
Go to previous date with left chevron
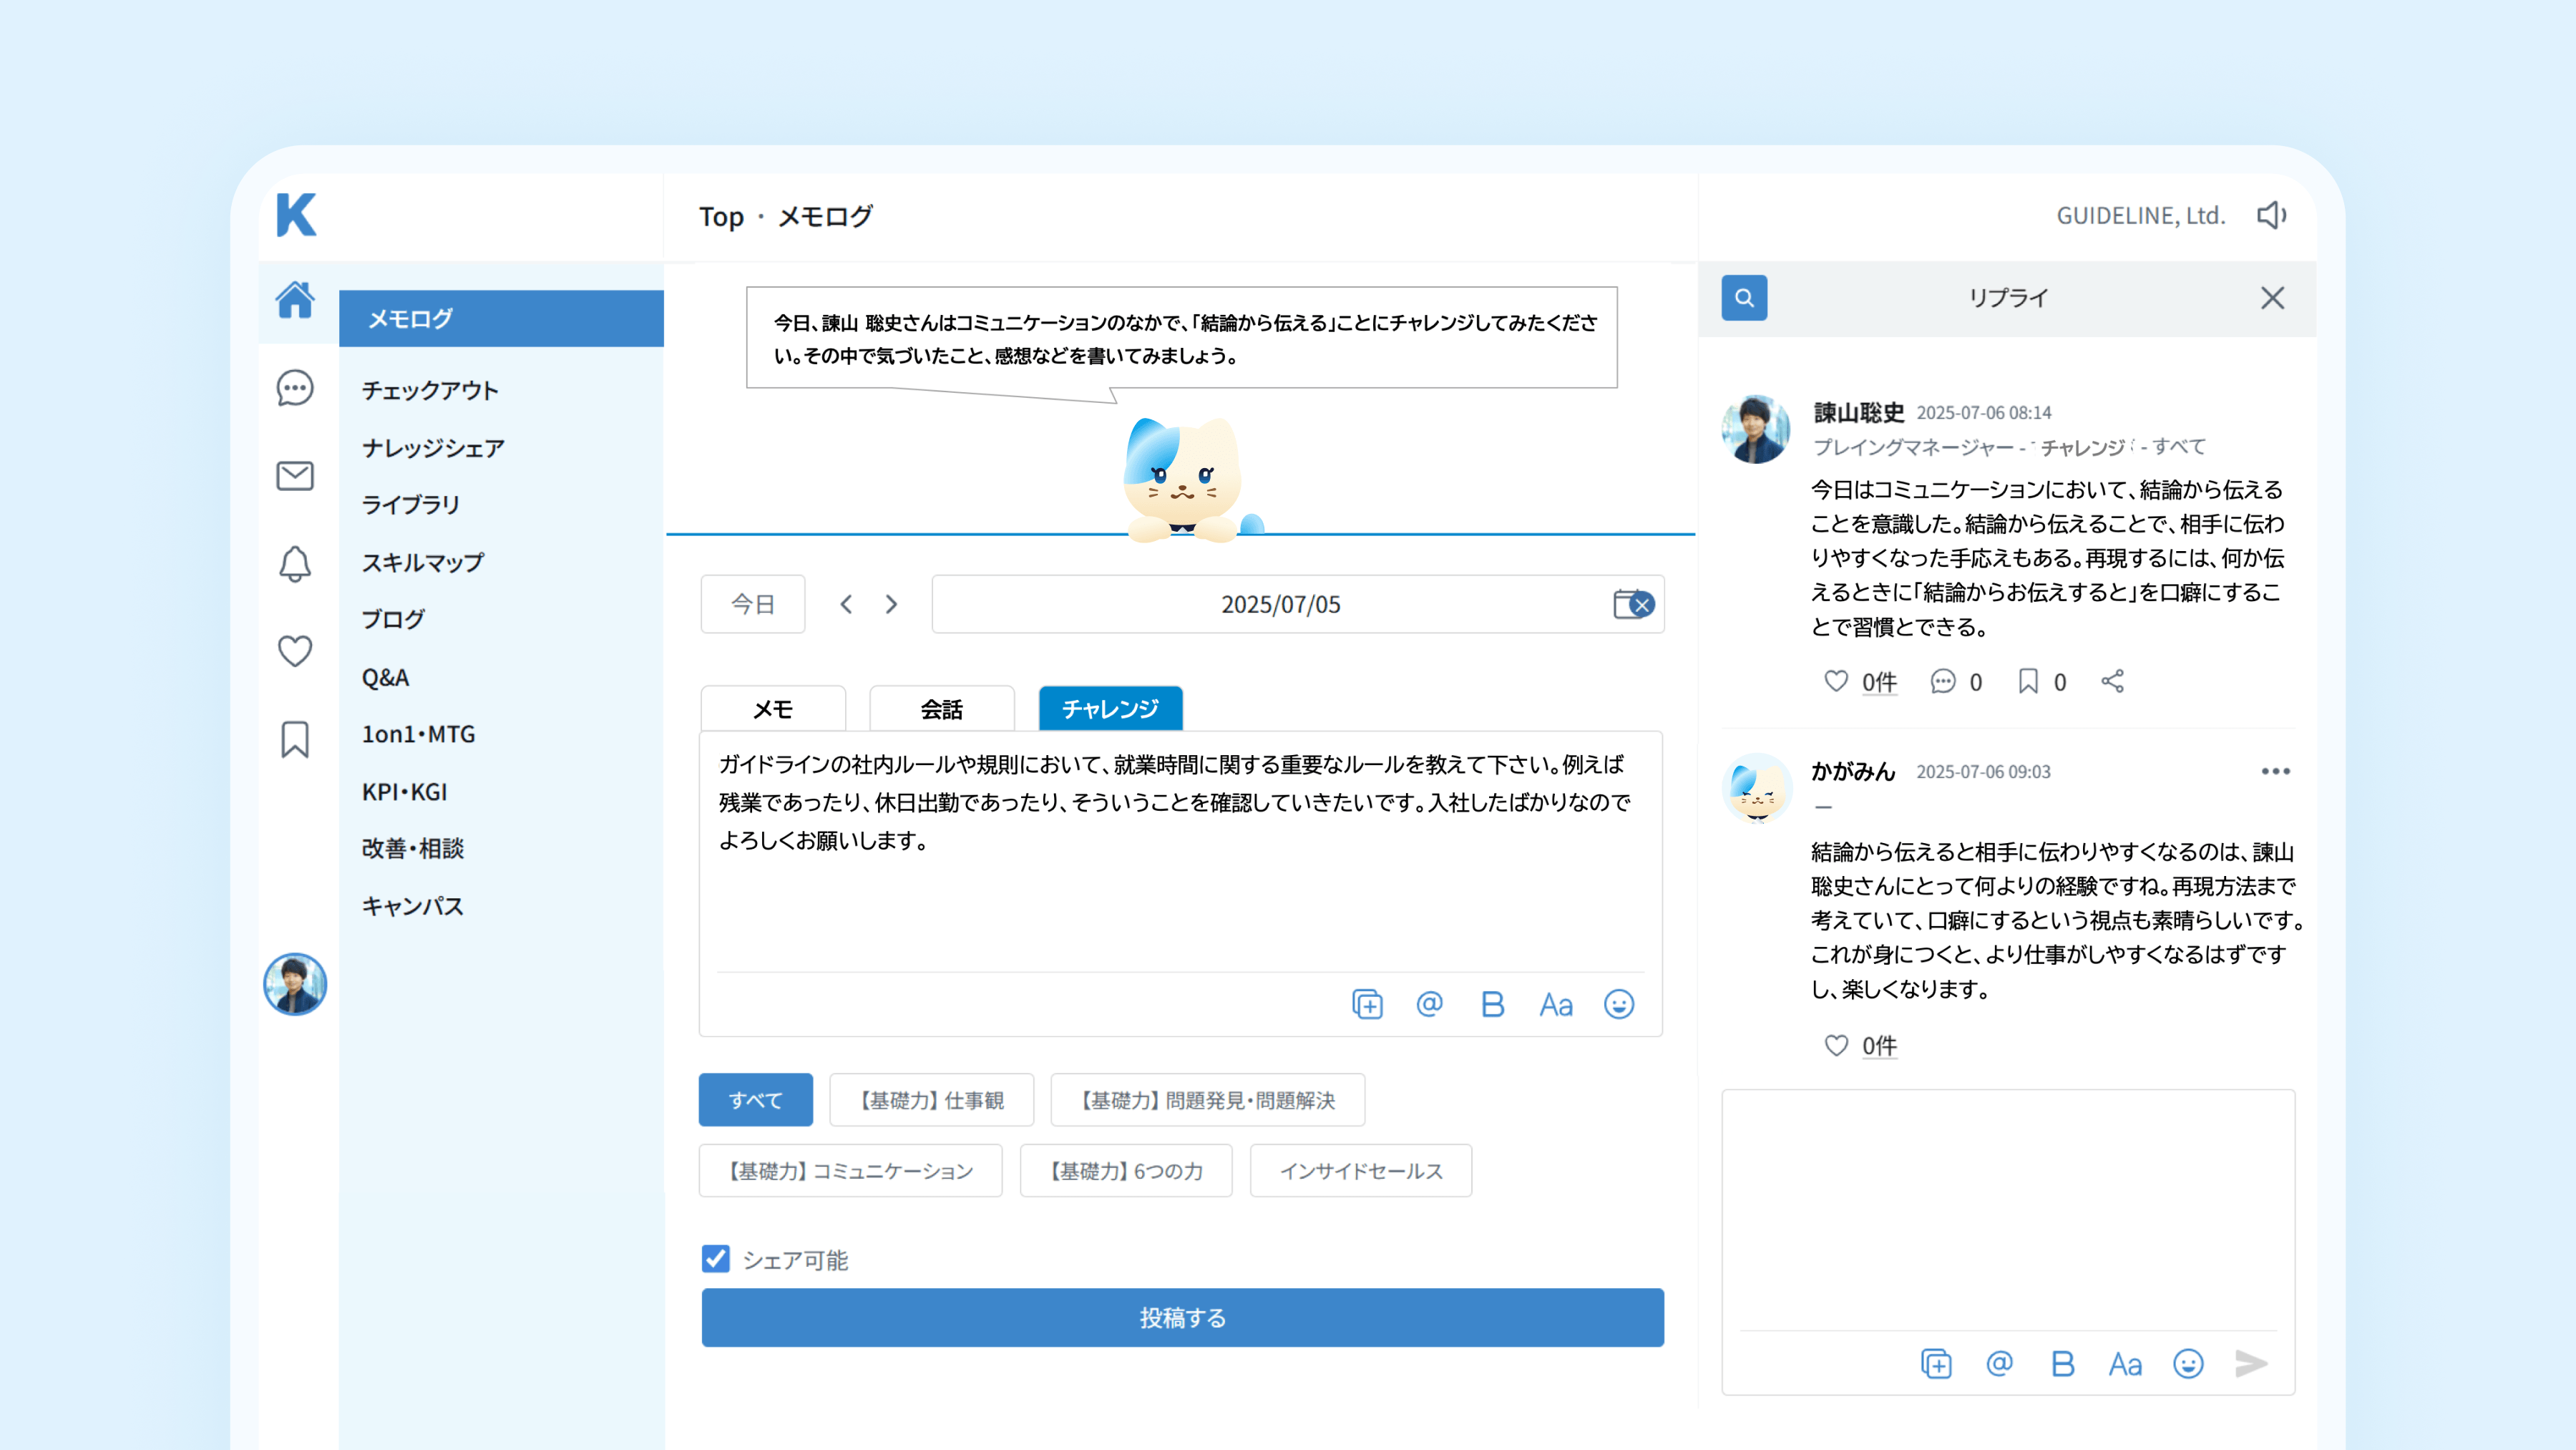tap(846, 604)
